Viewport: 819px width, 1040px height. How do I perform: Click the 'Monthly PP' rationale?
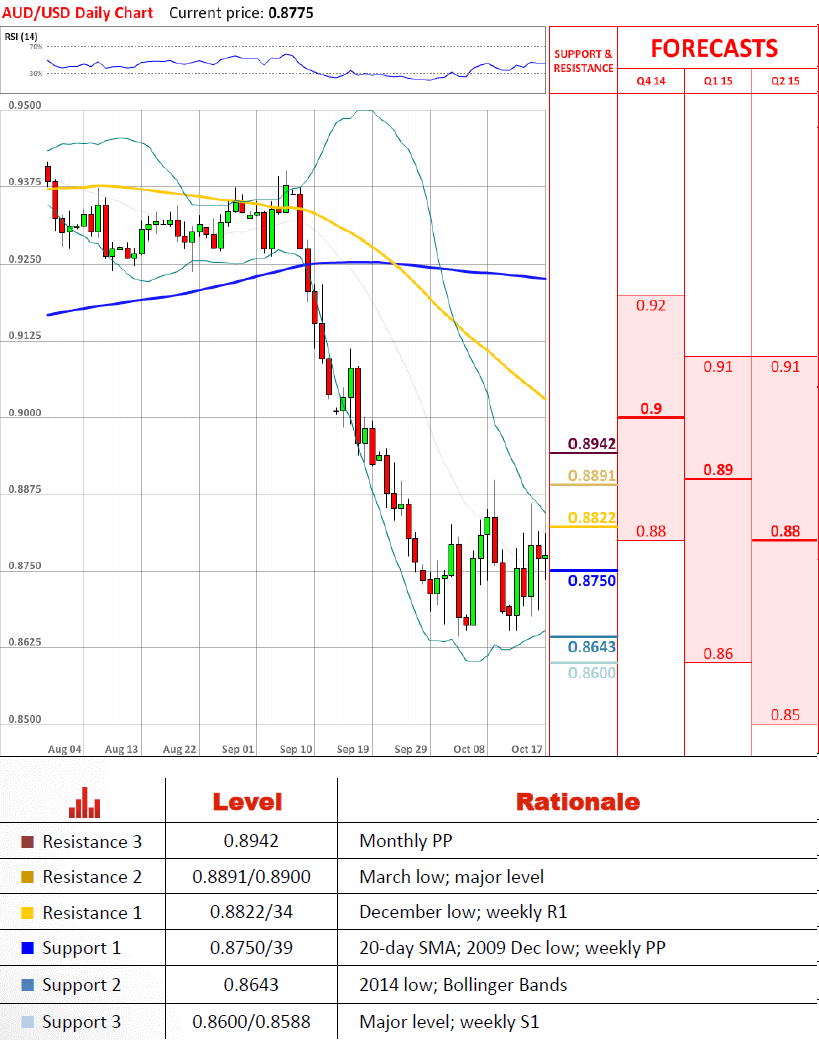click(406, 841)
